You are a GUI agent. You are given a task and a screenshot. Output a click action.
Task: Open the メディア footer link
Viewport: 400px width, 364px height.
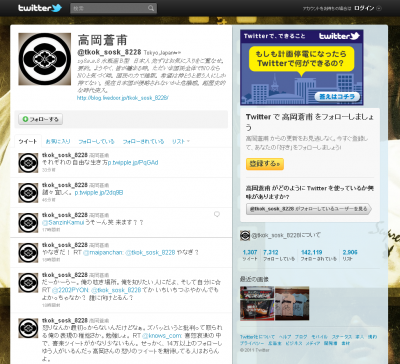pos(313,343)
